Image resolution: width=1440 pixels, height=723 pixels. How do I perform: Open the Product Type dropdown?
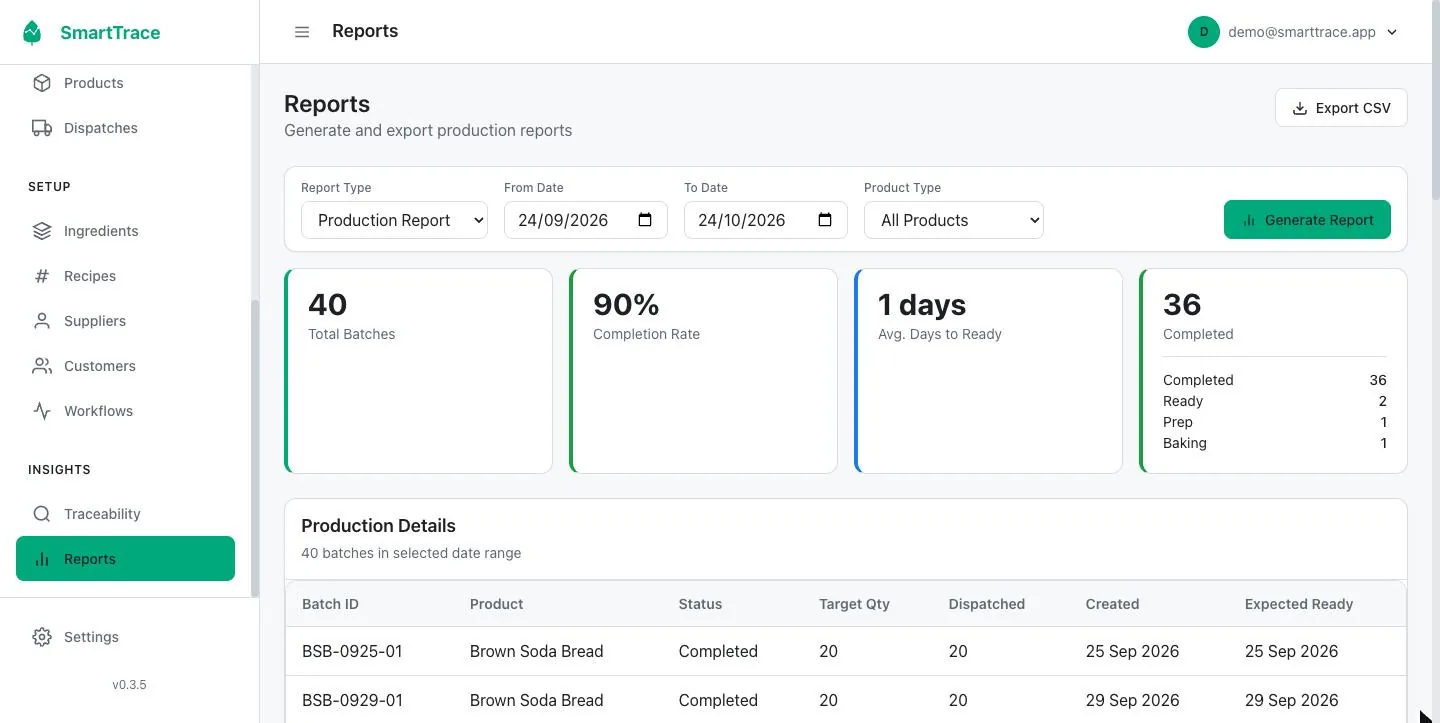pos(954,220)
